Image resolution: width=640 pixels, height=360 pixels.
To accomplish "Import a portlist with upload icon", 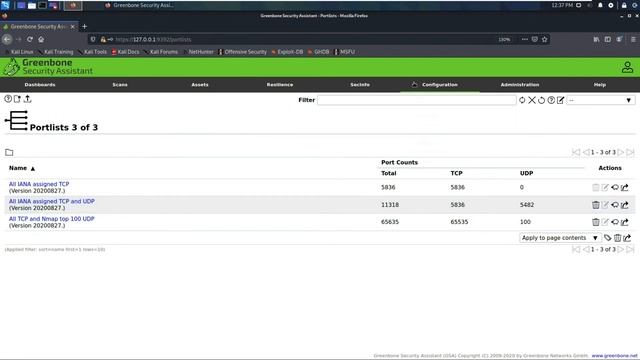I will pyautogui.click(x=27, y=99).
